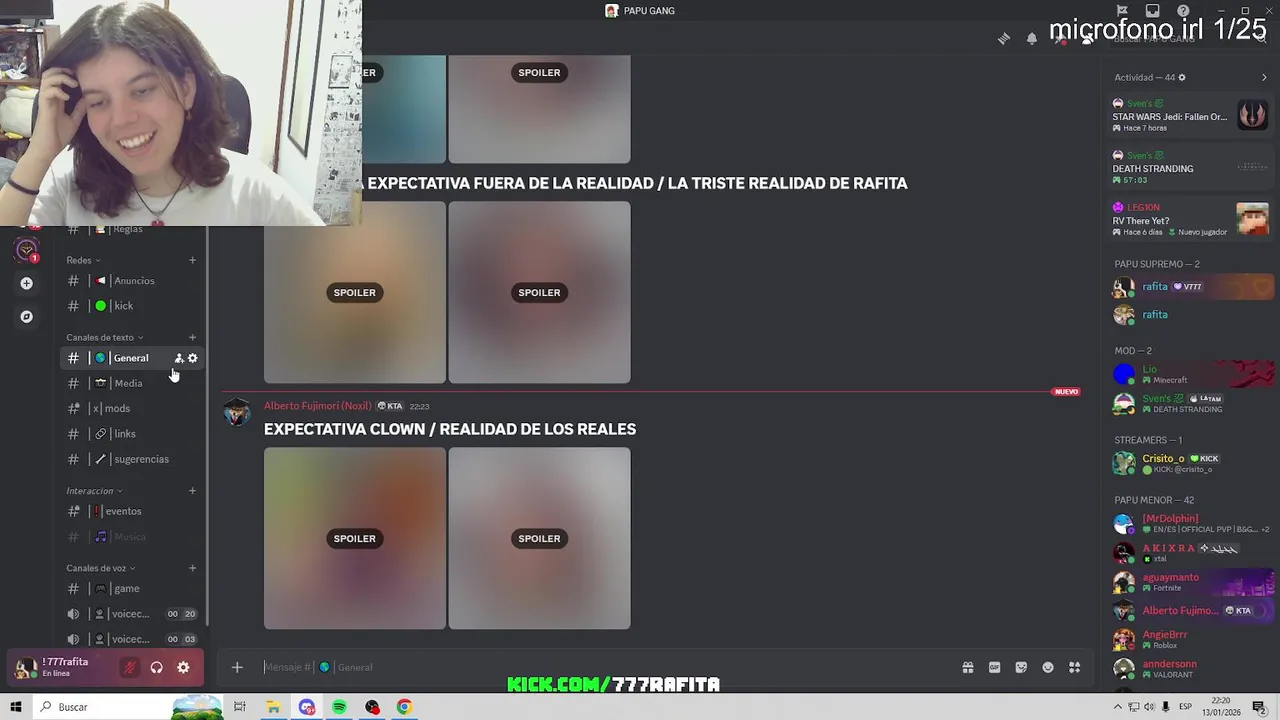1280x720 pixels.
Task: Collapse the Redes category
Action: click(83, 260)
